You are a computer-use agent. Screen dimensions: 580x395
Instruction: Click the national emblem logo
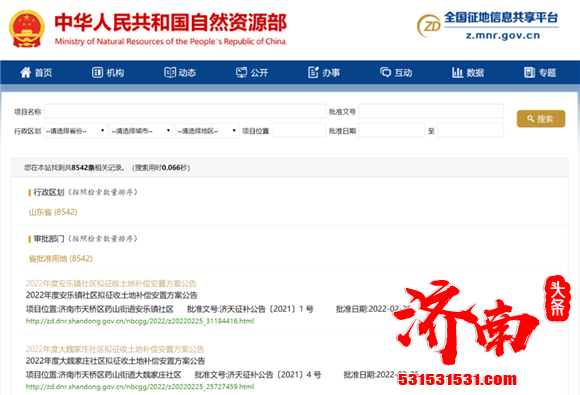(x=27, y=29)
